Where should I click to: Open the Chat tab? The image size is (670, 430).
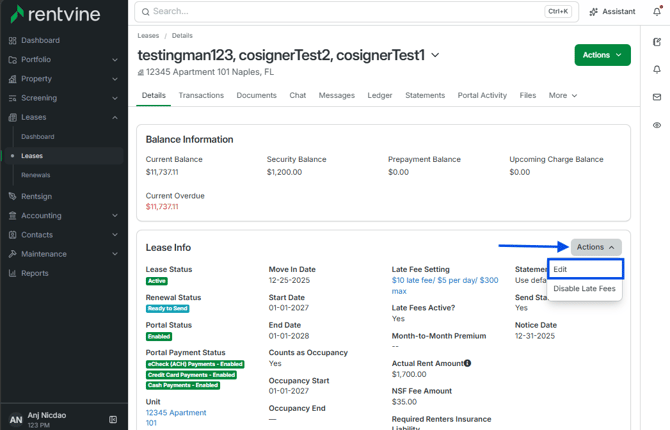(297, 95)
